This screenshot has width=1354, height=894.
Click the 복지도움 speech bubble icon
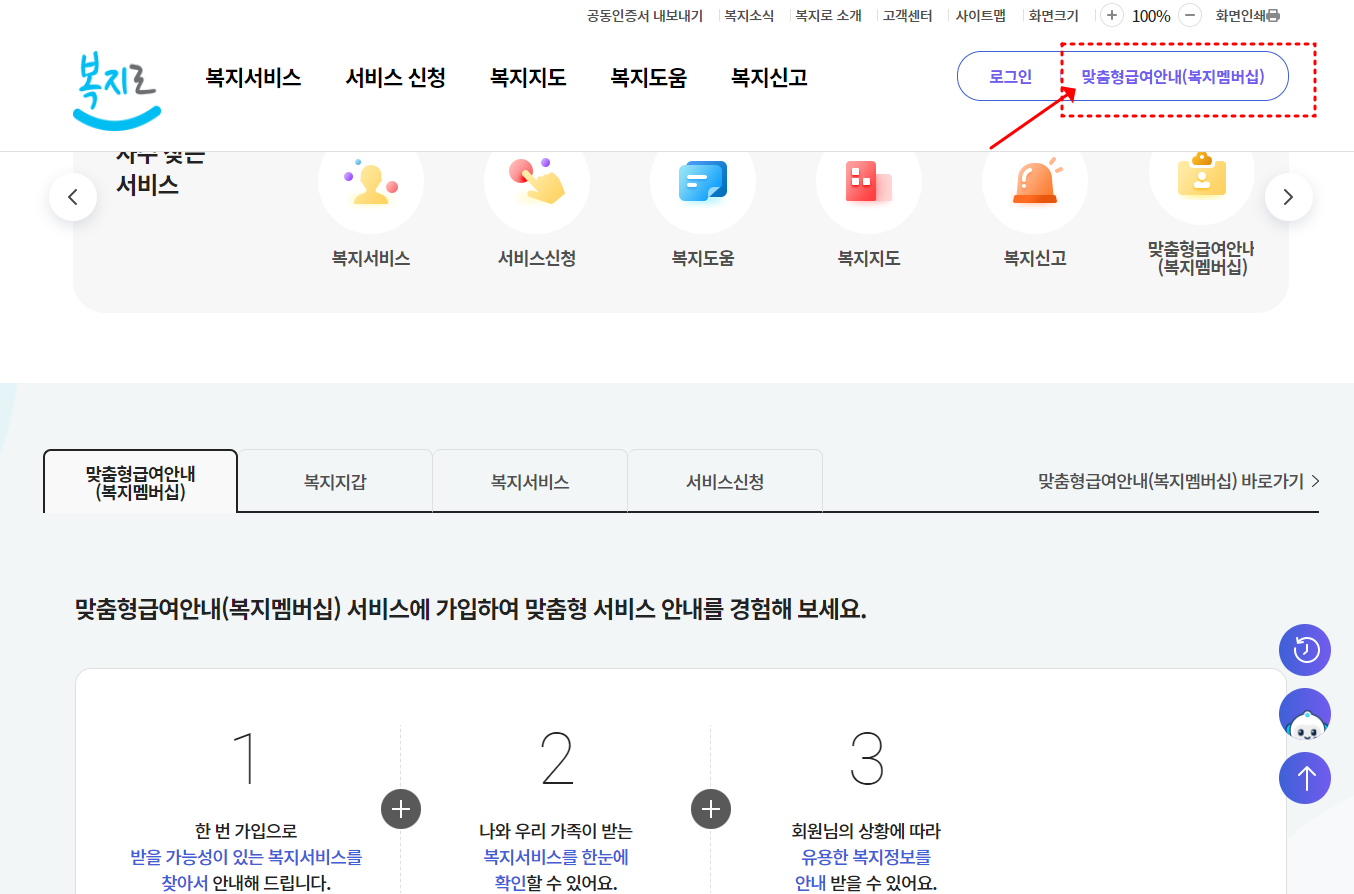(x=702, y=182)
